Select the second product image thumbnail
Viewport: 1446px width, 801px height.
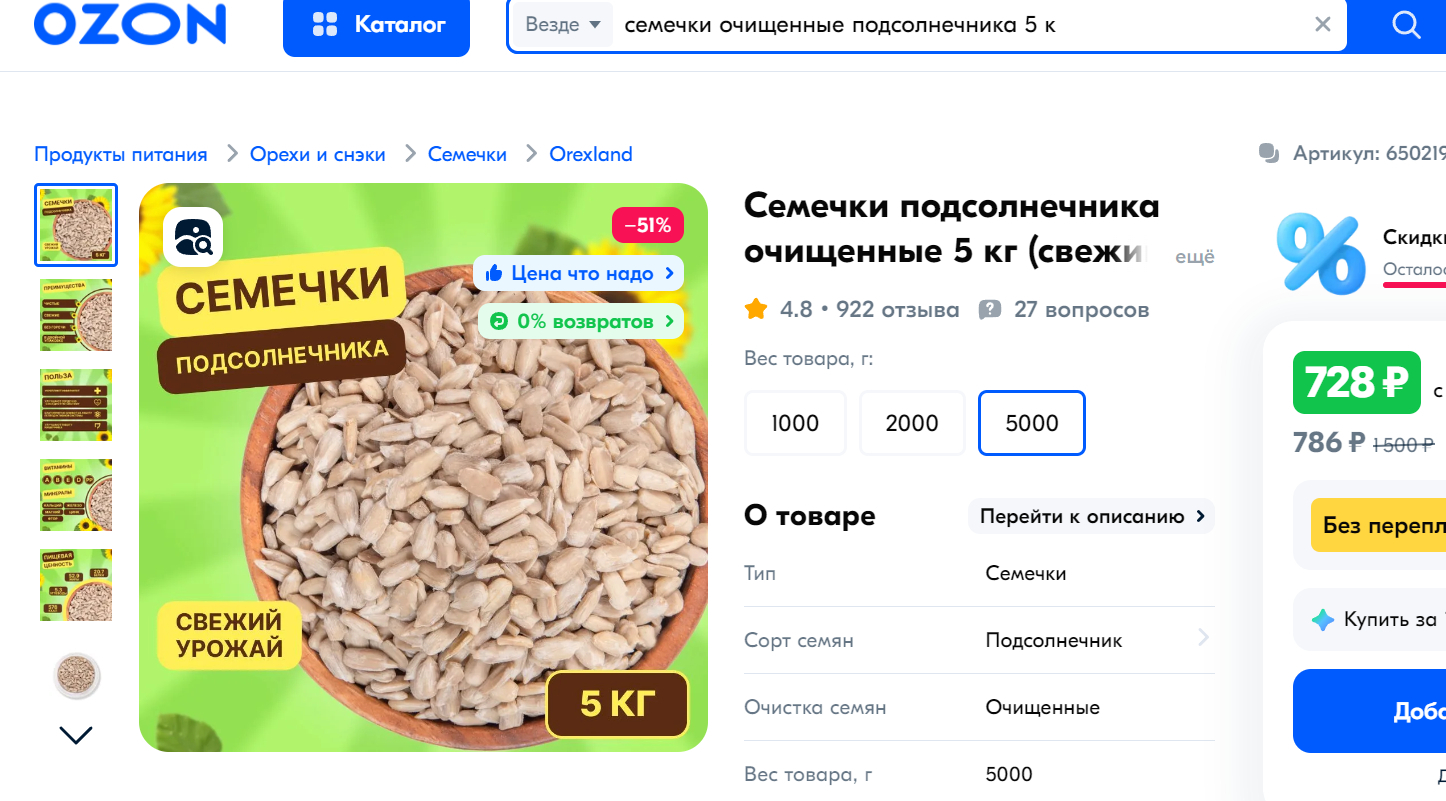click(x=76, y=315)
